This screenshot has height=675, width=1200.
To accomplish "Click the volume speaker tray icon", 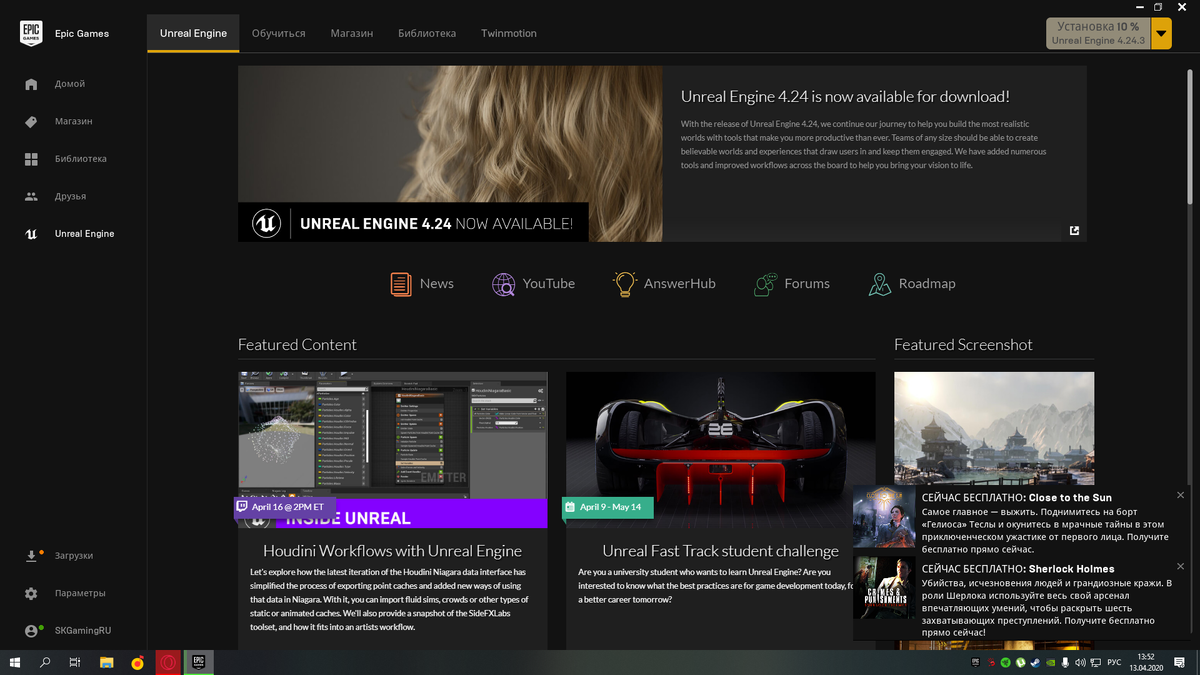I will (1080, 663).
